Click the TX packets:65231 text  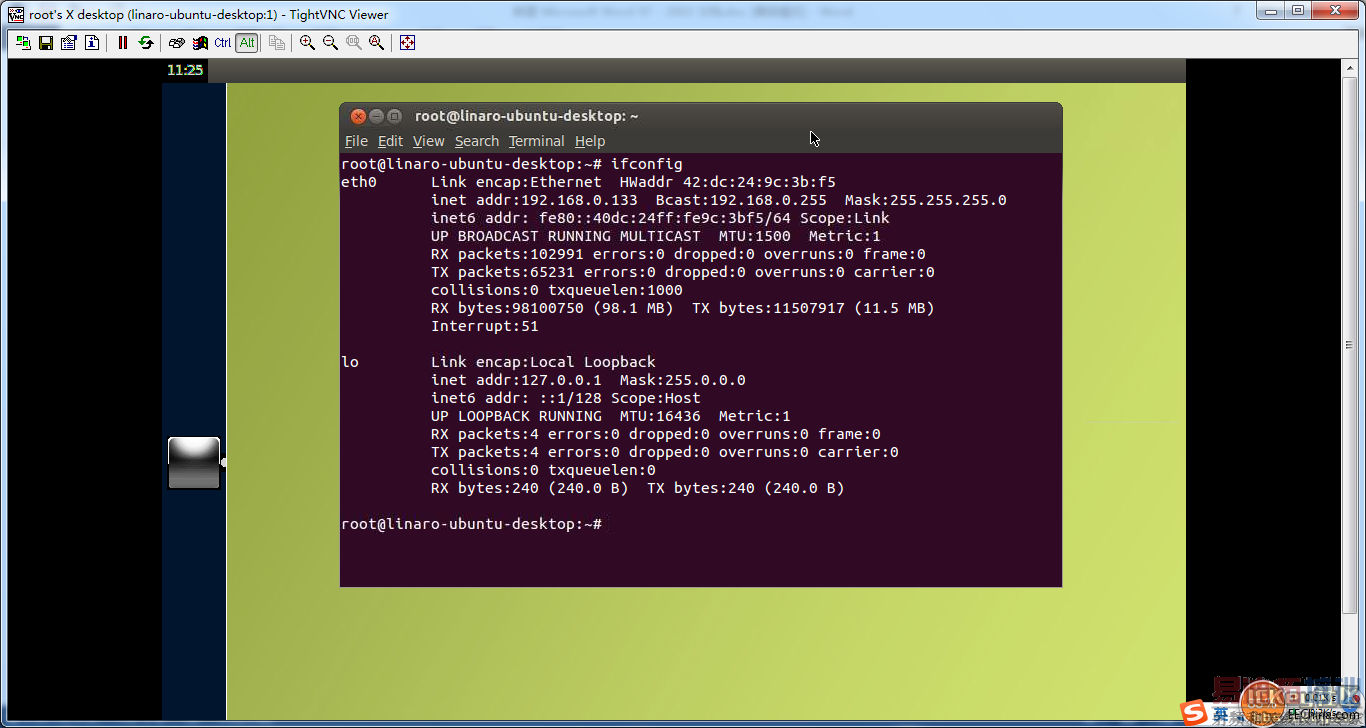(503, 272)
